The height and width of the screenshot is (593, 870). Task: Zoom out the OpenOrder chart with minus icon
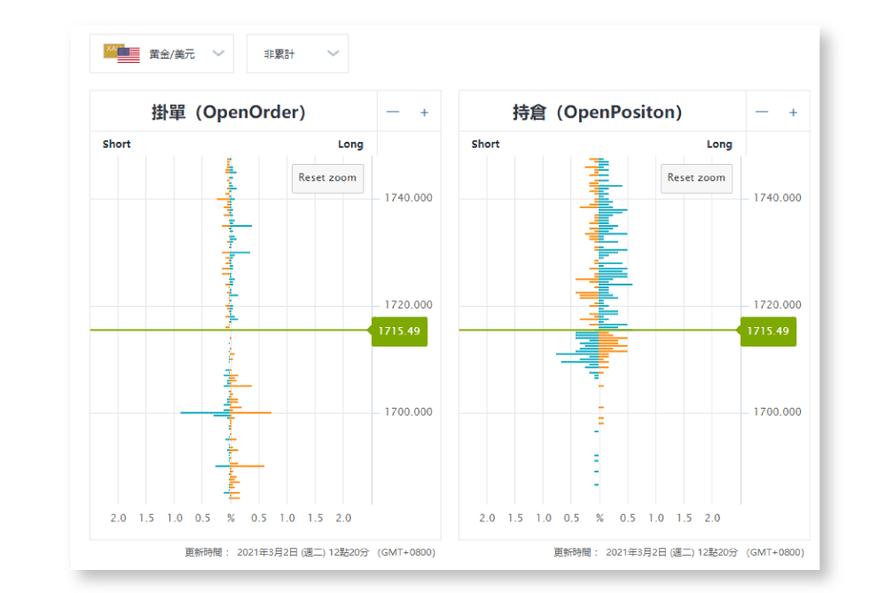393,112
